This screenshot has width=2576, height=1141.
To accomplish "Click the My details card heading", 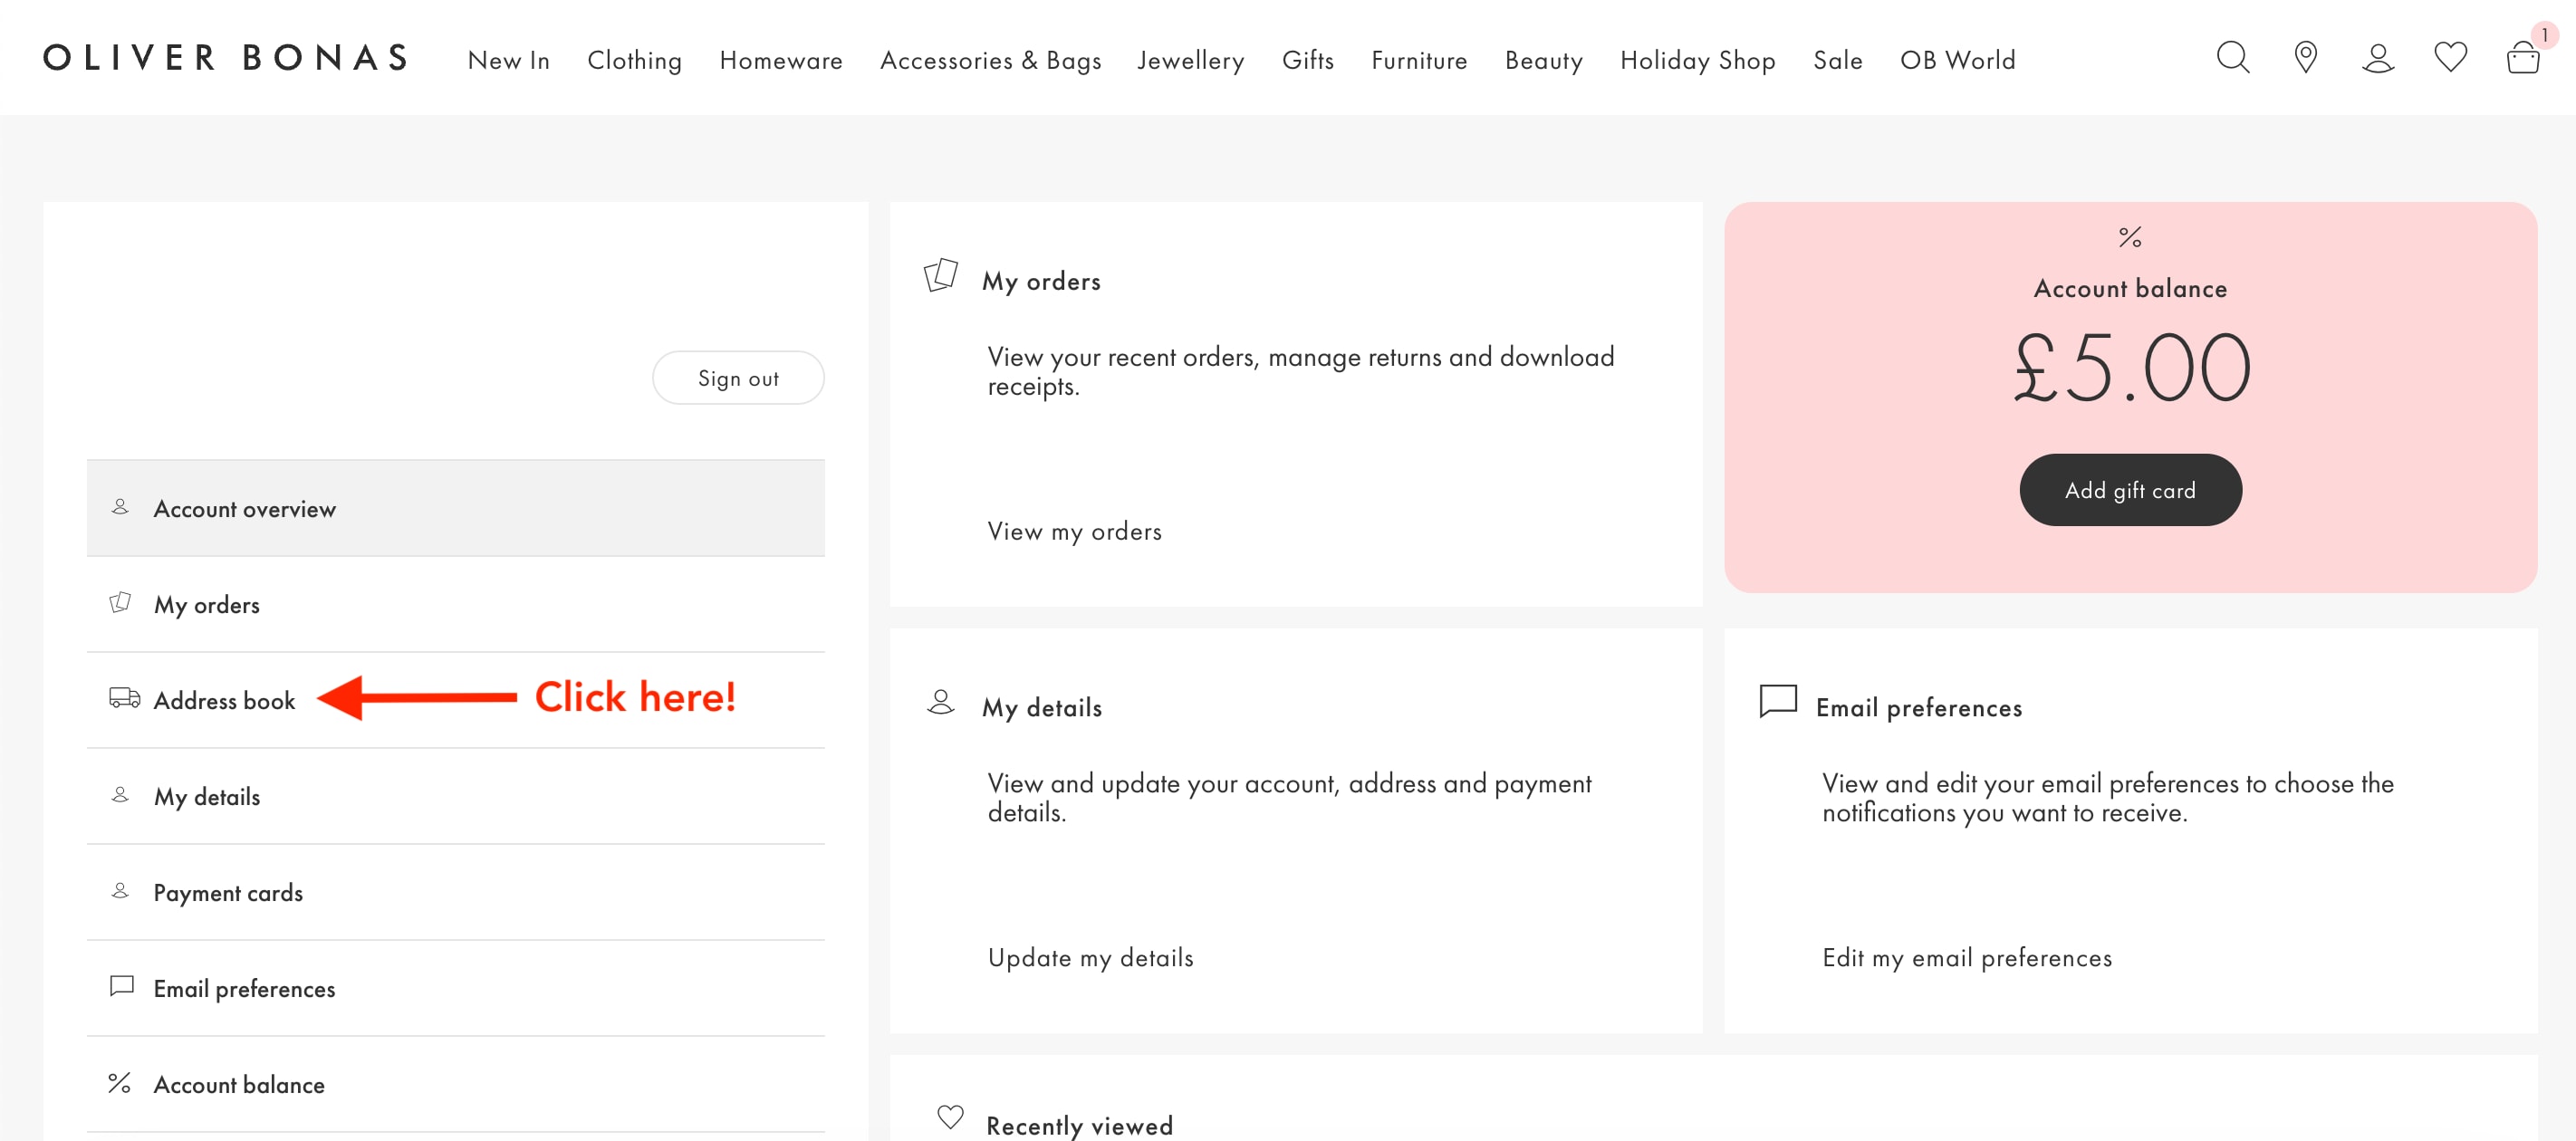I will (x=1041, y=707).
